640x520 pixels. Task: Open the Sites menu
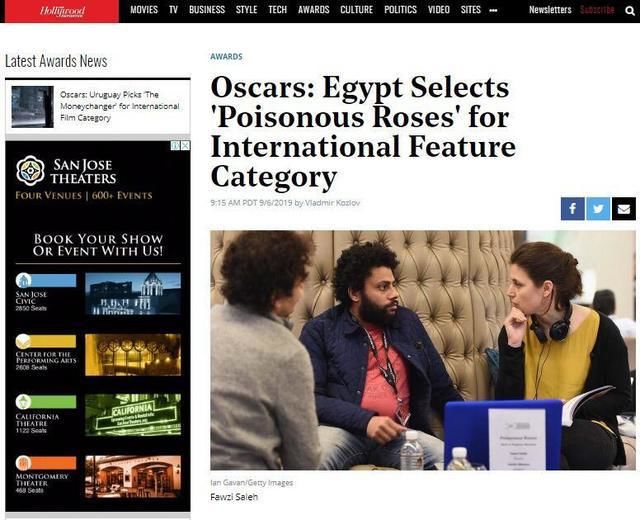coord(471,10)
